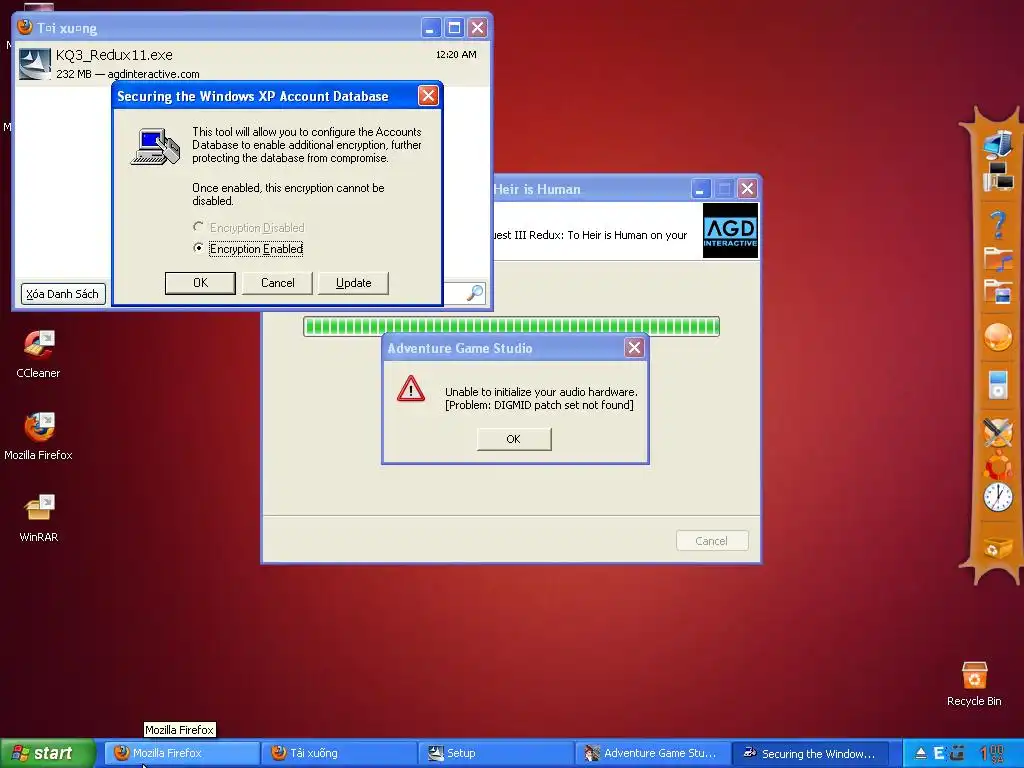Click the system tray clock

(x=993, y=754)
